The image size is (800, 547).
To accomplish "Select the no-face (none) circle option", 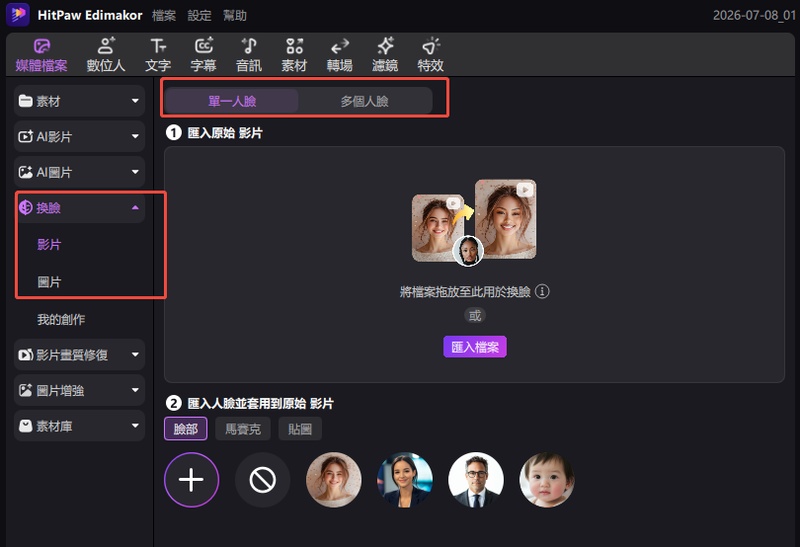I will tap(262, 480).
